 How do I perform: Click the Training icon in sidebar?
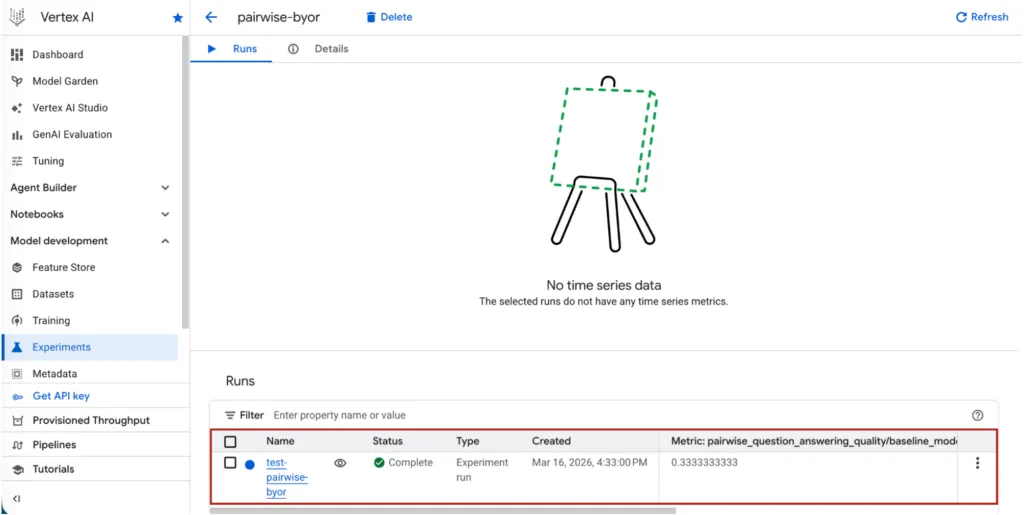[18, 320]
